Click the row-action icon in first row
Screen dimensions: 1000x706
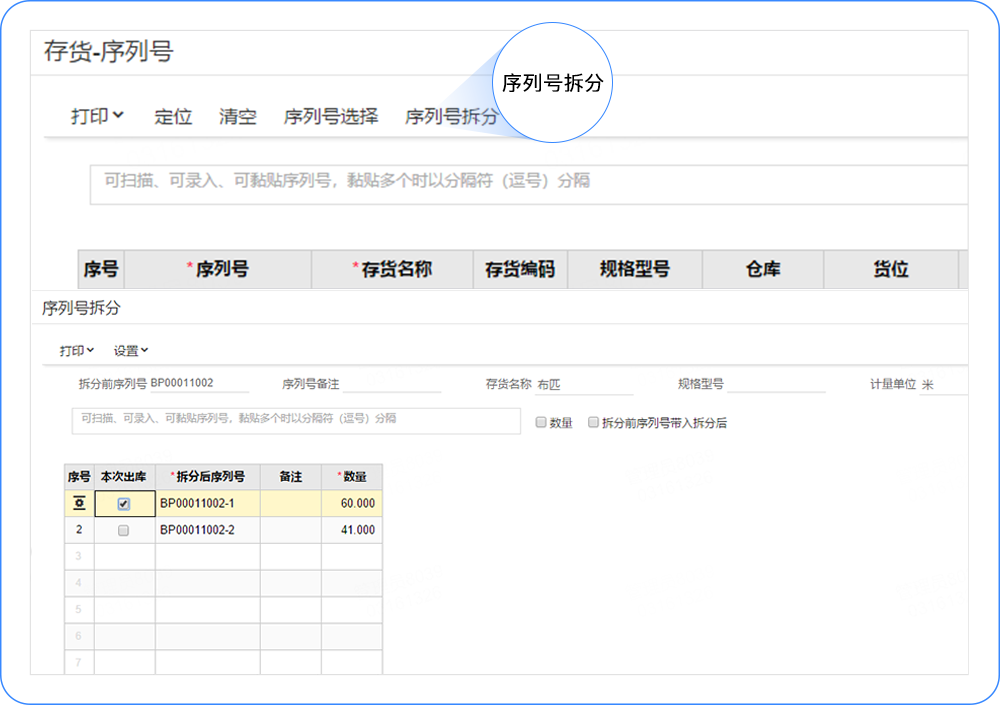pos(79,504)
